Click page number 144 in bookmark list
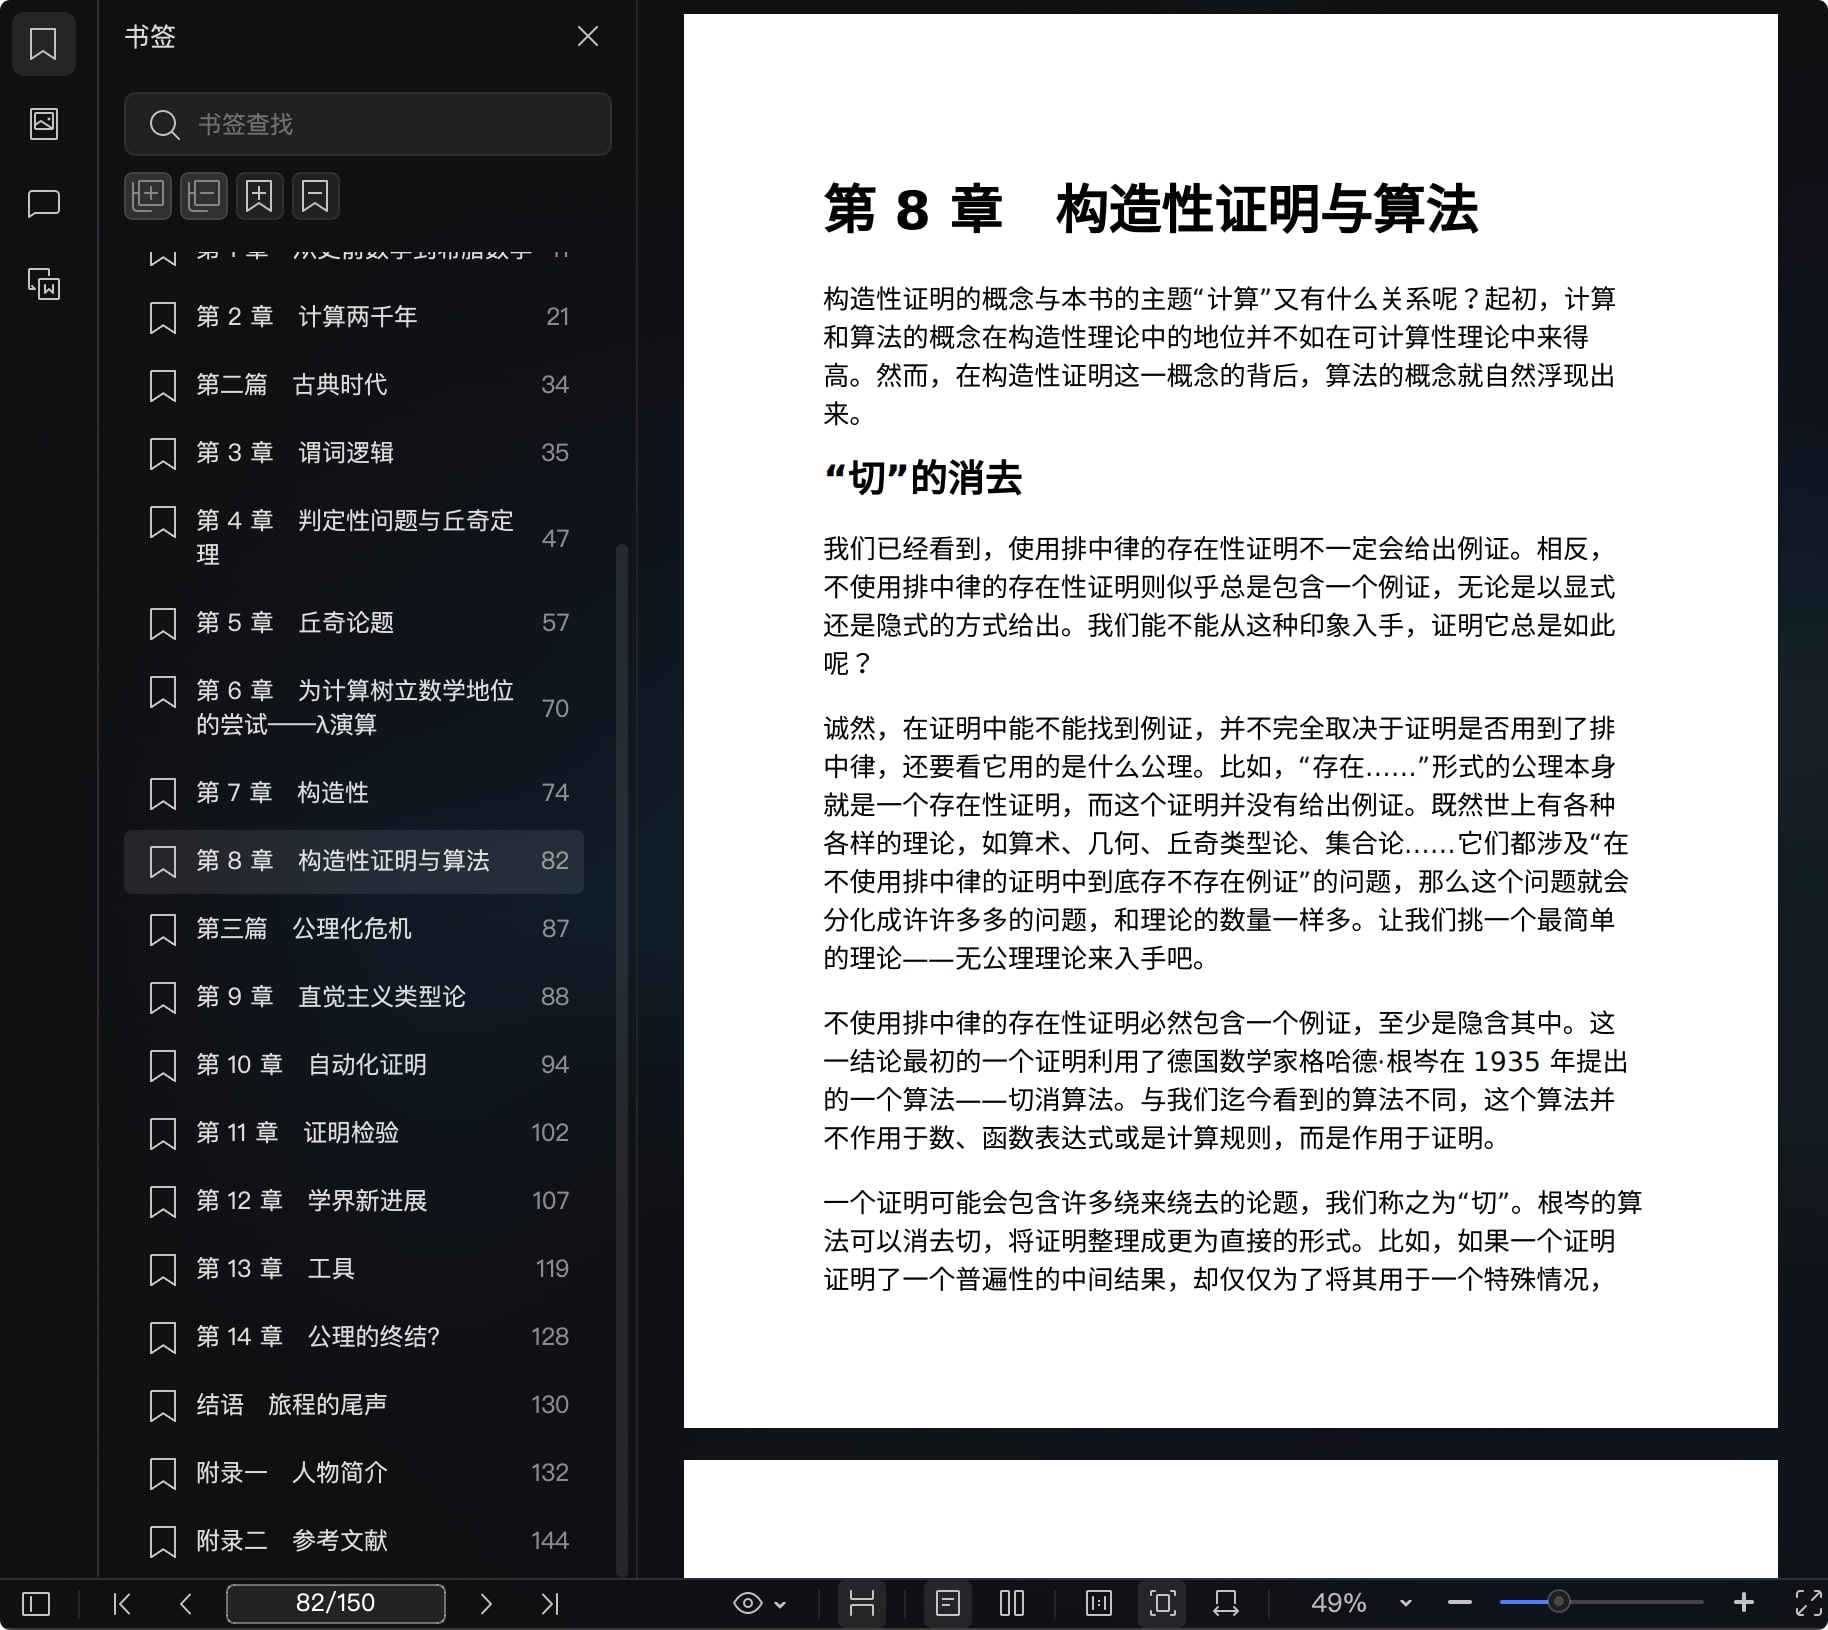This screenshot has height=1630, width=1828. click(x=550, y=1541)
